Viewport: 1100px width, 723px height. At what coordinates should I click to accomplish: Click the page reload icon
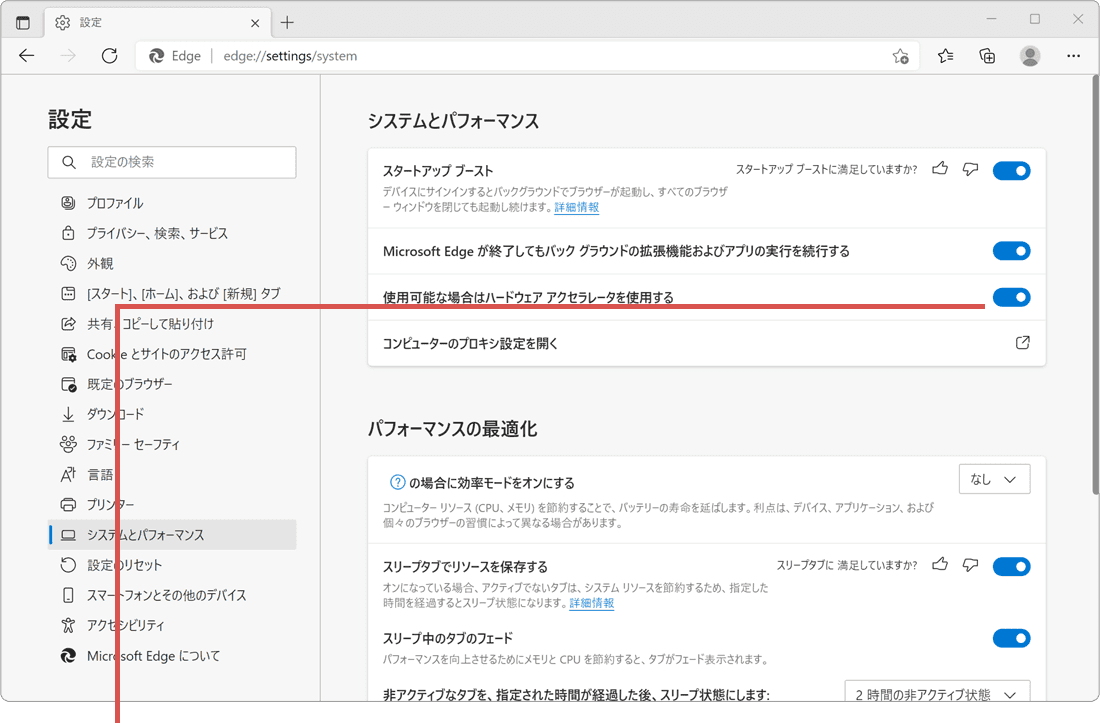(110, 56)
